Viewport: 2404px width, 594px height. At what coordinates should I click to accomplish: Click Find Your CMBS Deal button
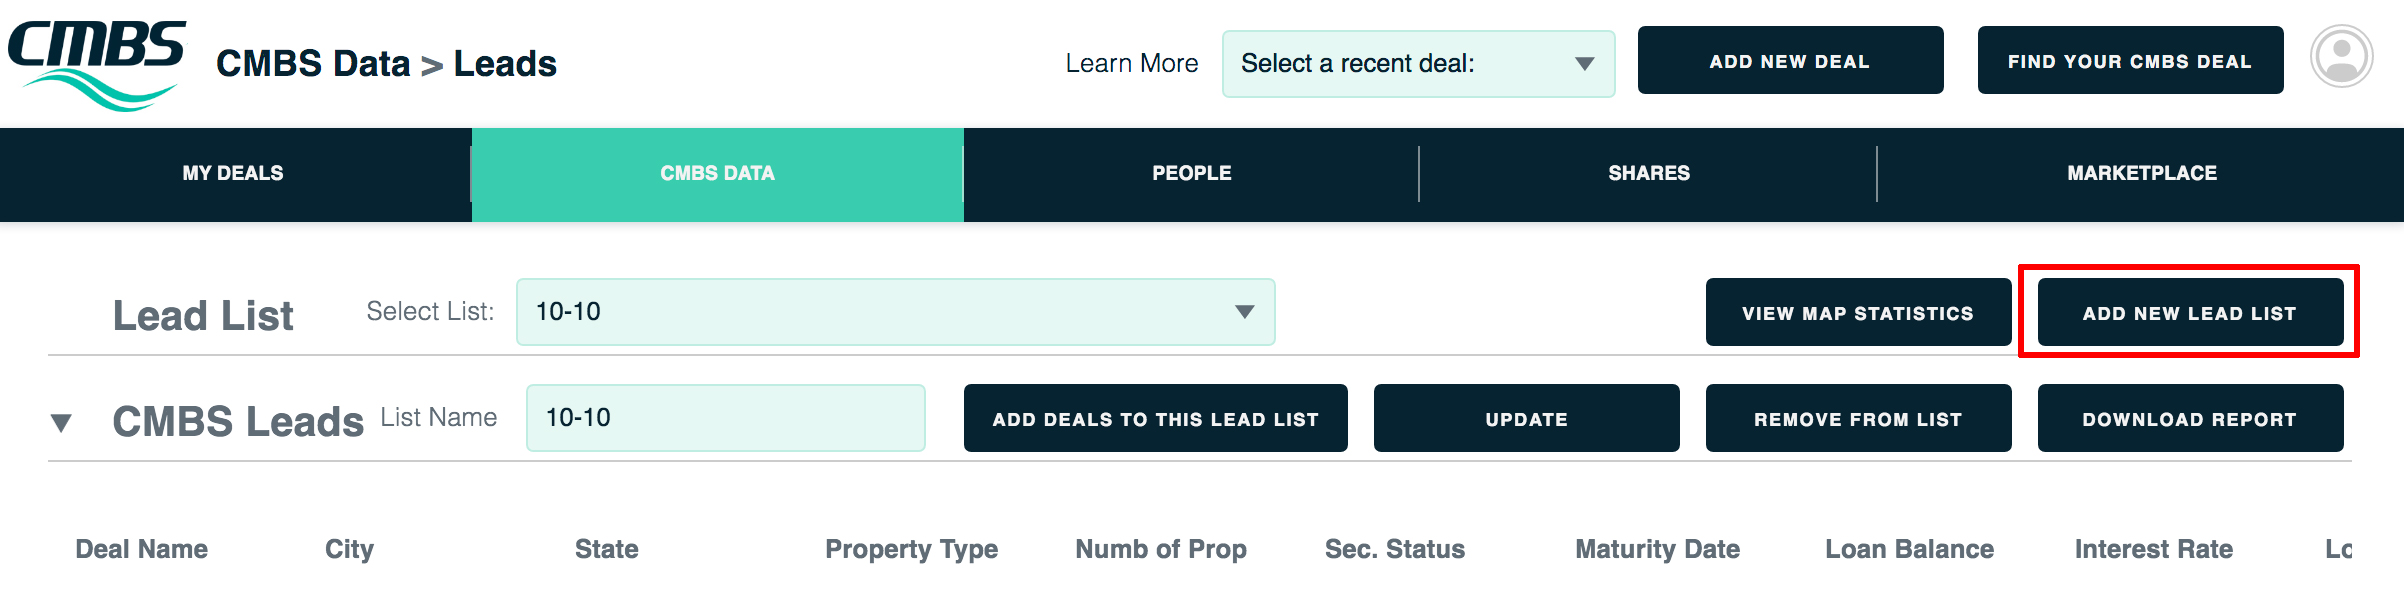point(2130,61)
